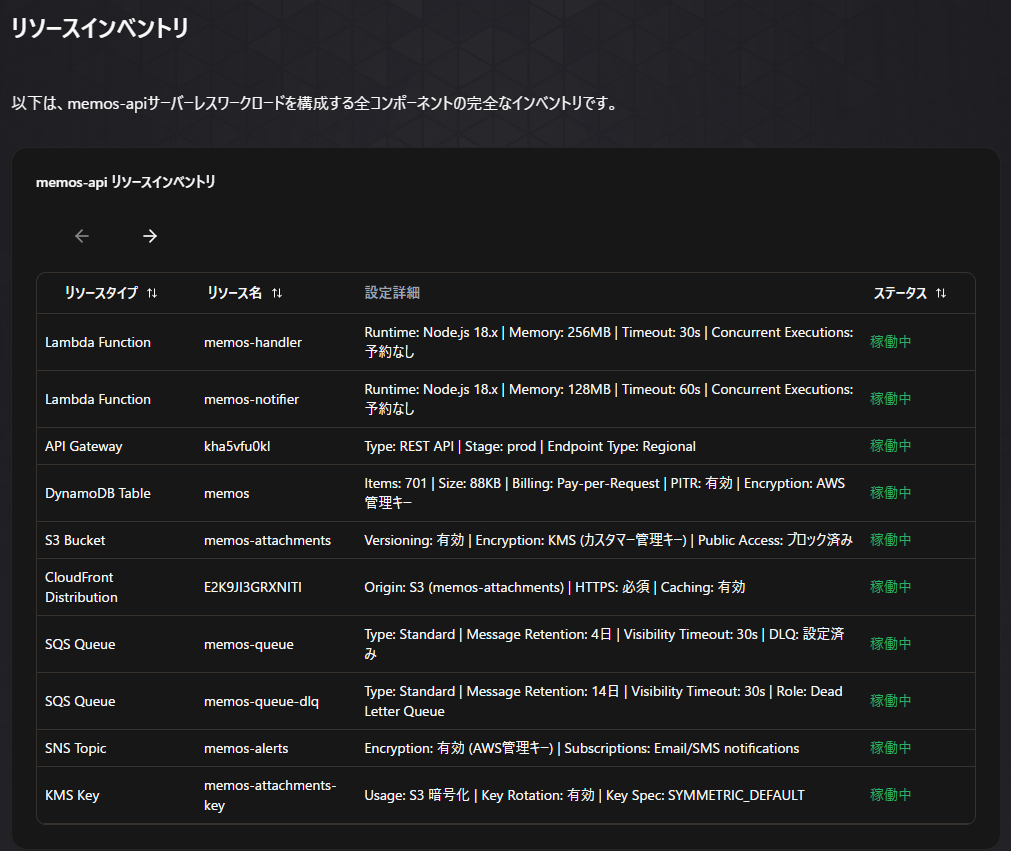1011x851 pixels.
Task: Click 稼働中 status in S3 Bucket row
Action: [890, 540]
